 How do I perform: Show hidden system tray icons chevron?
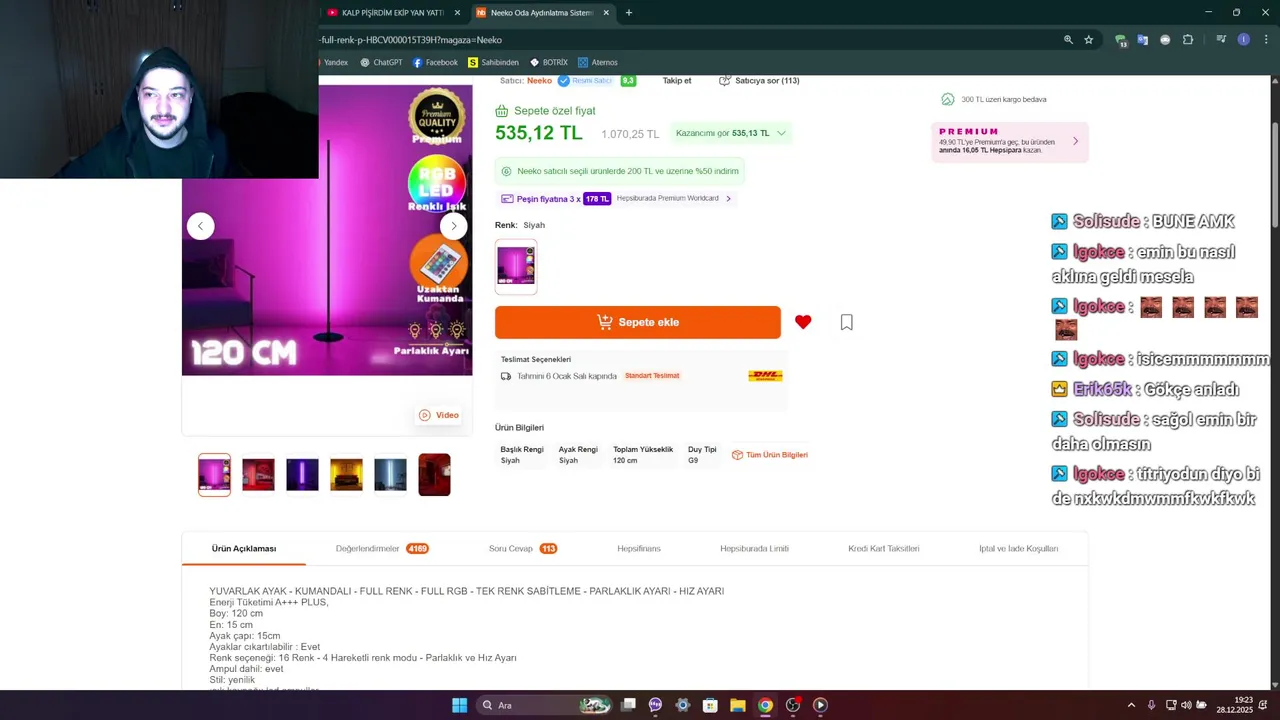[x=1131, y=705]
